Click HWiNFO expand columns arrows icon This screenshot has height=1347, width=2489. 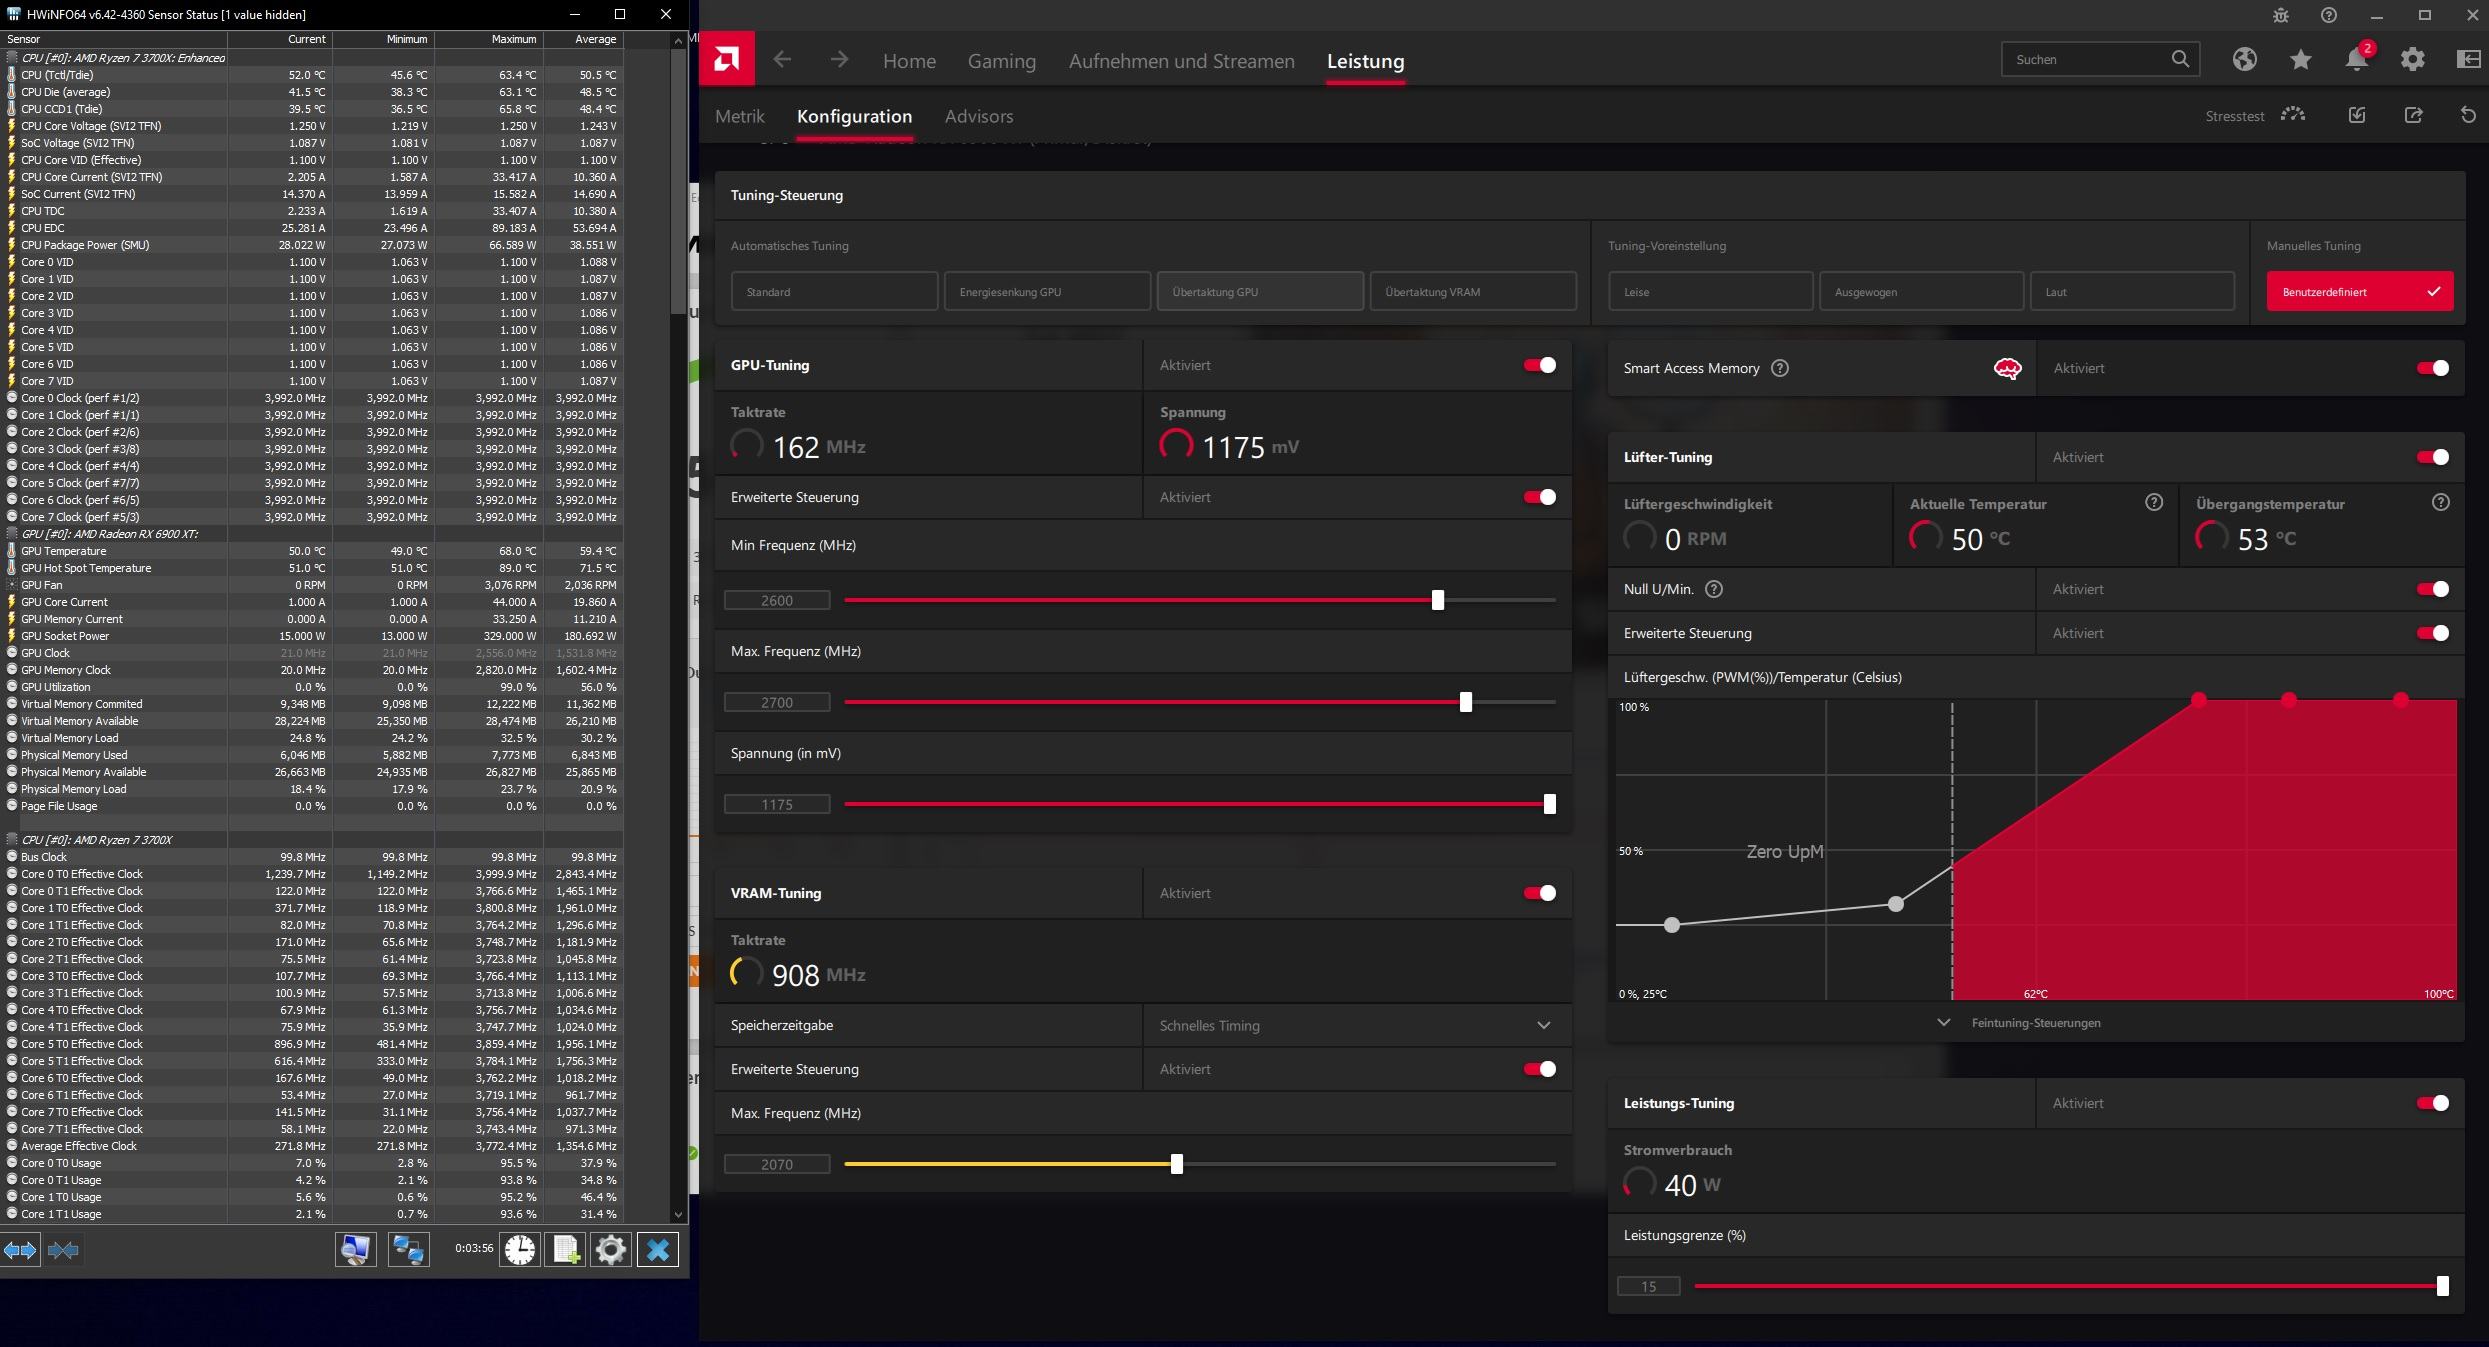point(20,1250)
